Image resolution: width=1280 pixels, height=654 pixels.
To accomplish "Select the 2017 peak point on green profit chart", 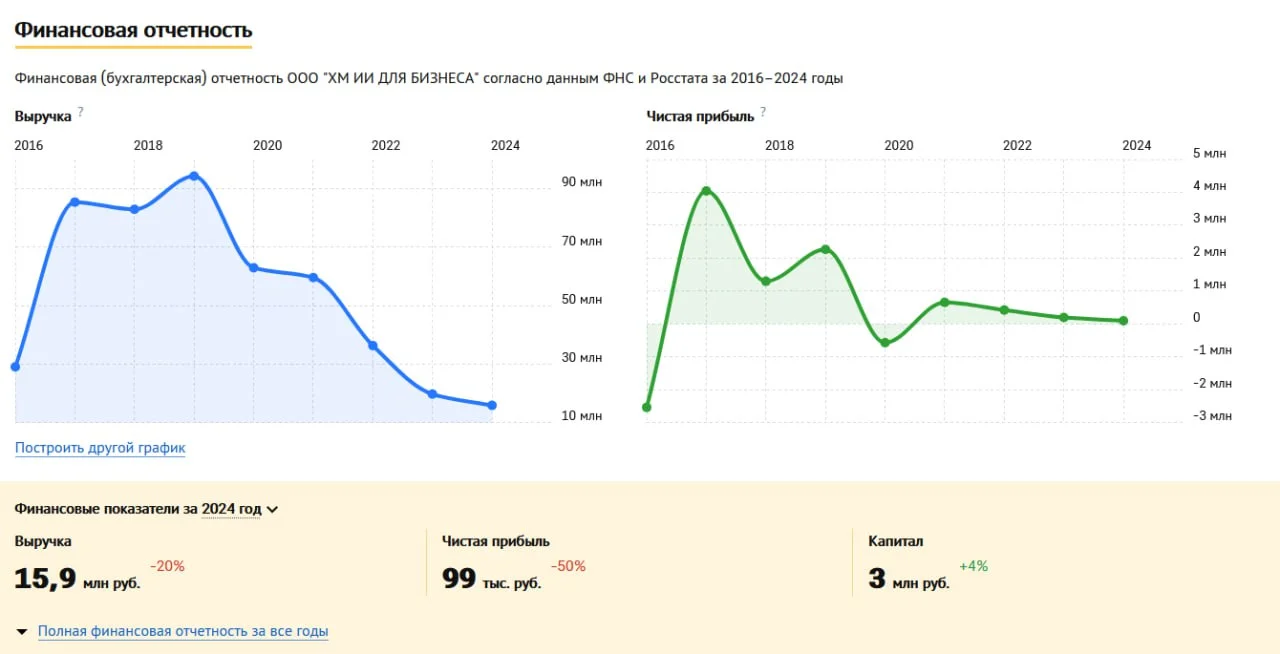I will point(706,191).
